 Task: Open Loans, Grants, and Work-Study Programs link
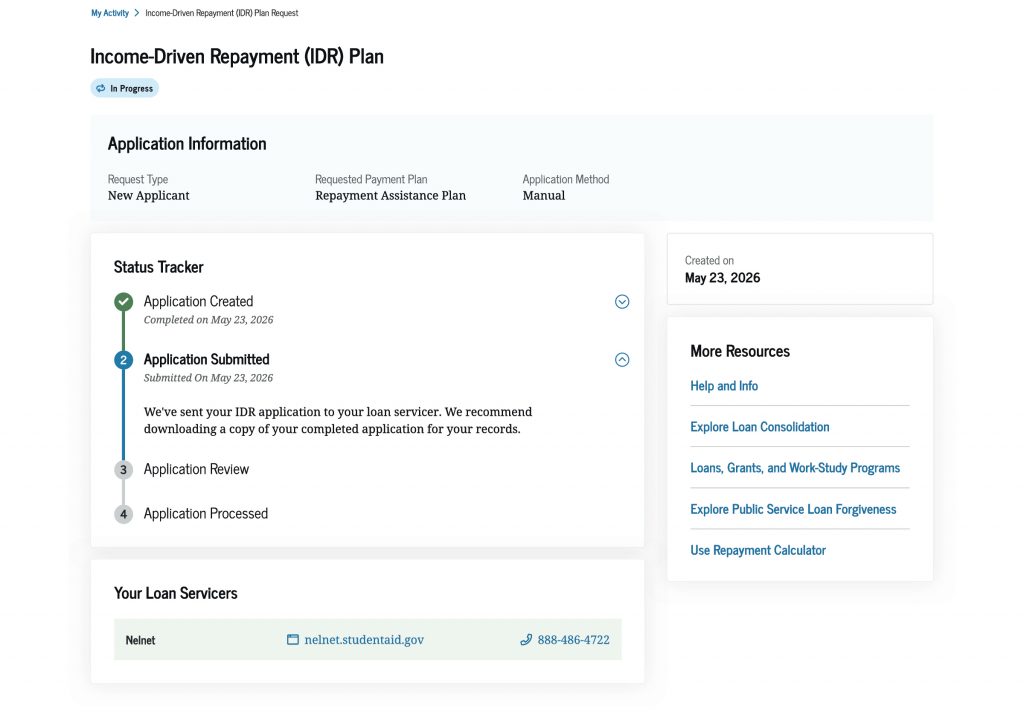(795, 468)
